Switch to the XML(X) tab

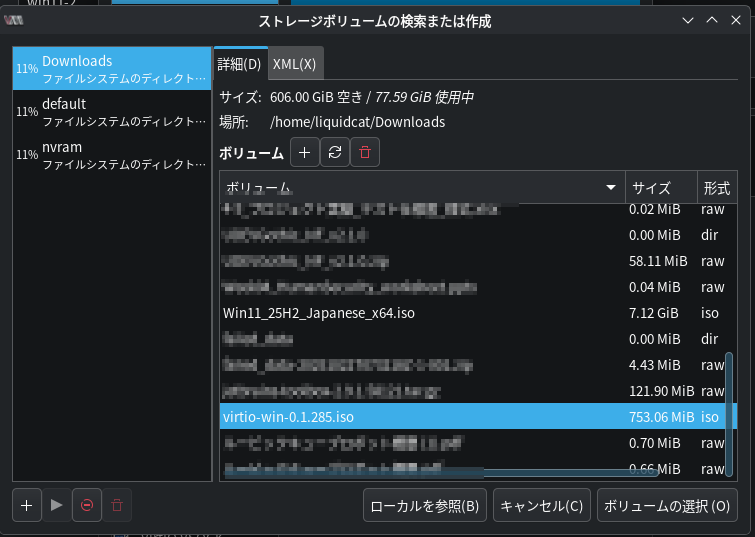pos(295,64)
